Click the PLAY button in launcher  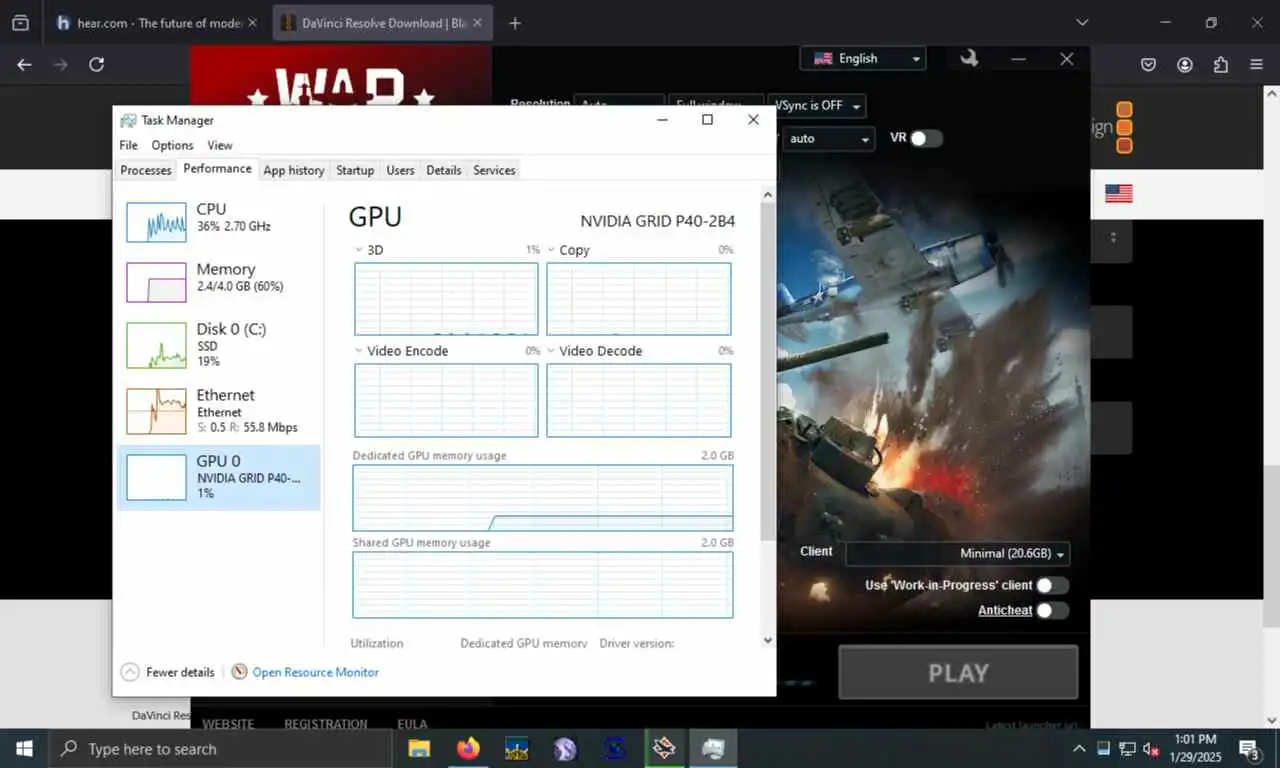[x=958, y=672]
